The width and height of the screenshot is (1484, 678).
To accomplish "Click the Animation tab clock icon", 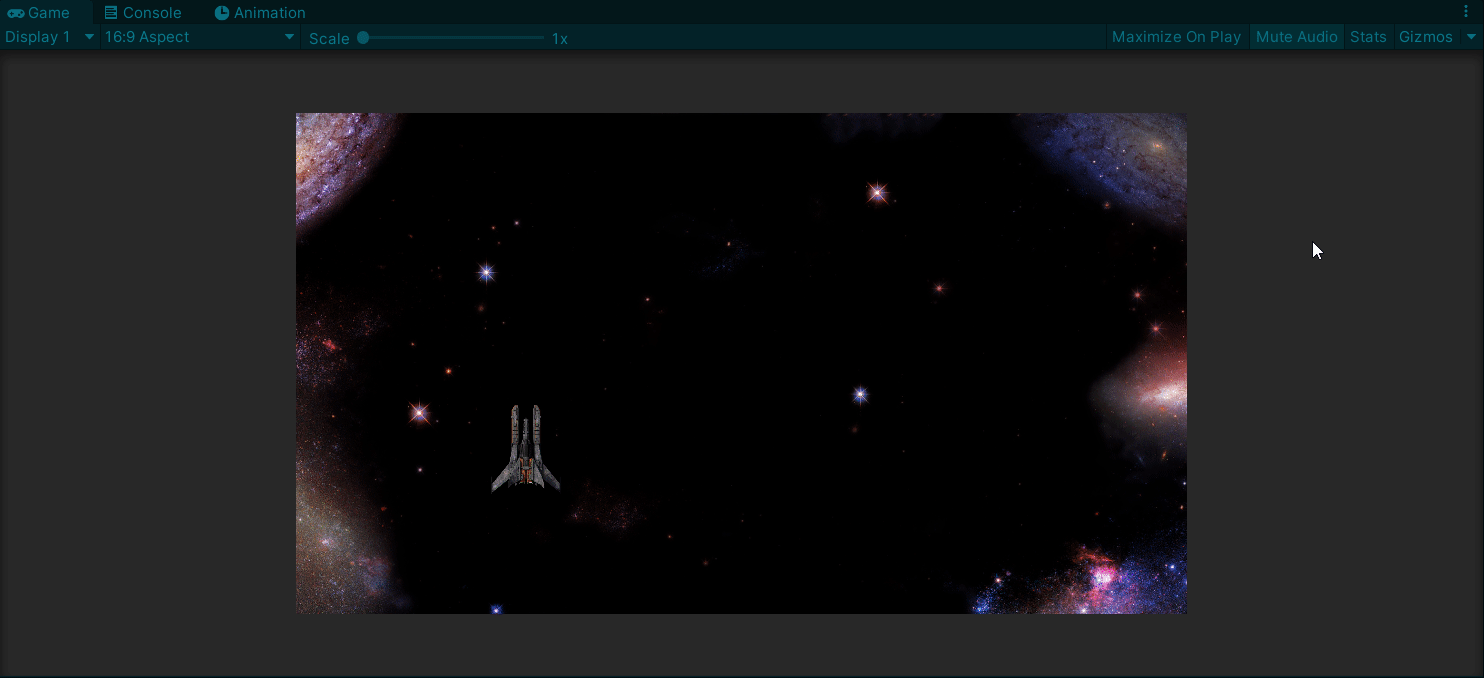I will point(222,13).
